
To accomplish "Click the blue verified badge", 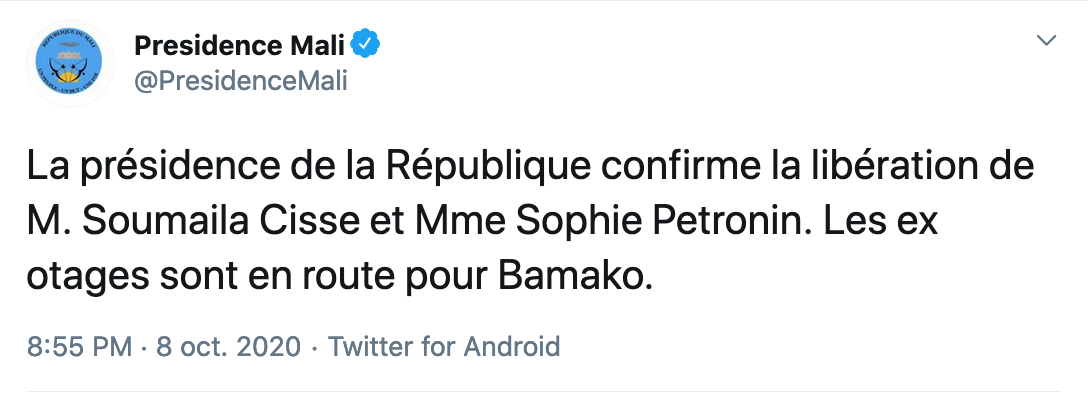I will tap(365, 45).
